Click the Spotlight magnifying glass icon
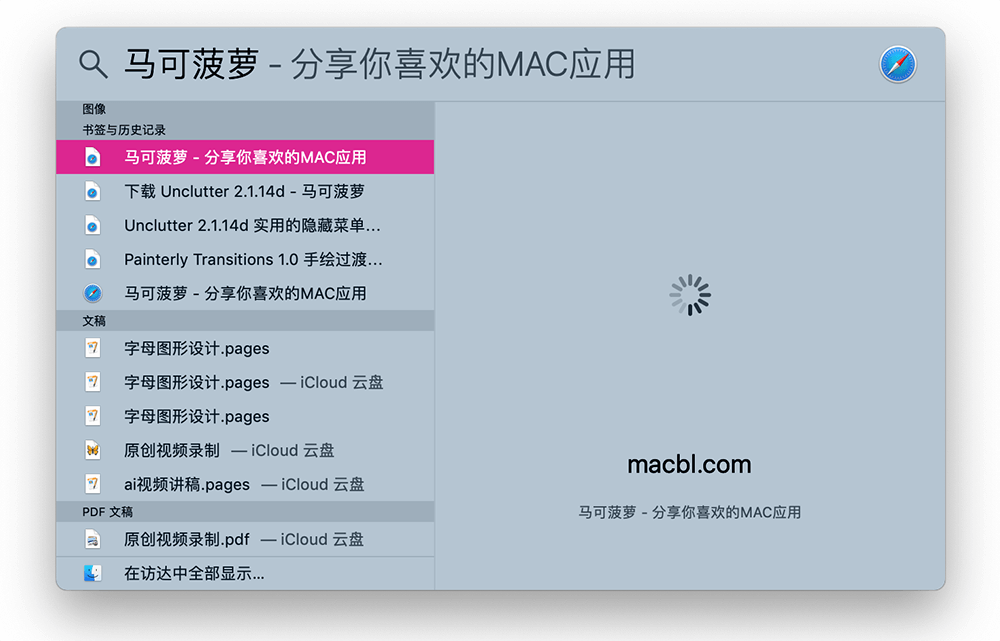 coord(93,64)
